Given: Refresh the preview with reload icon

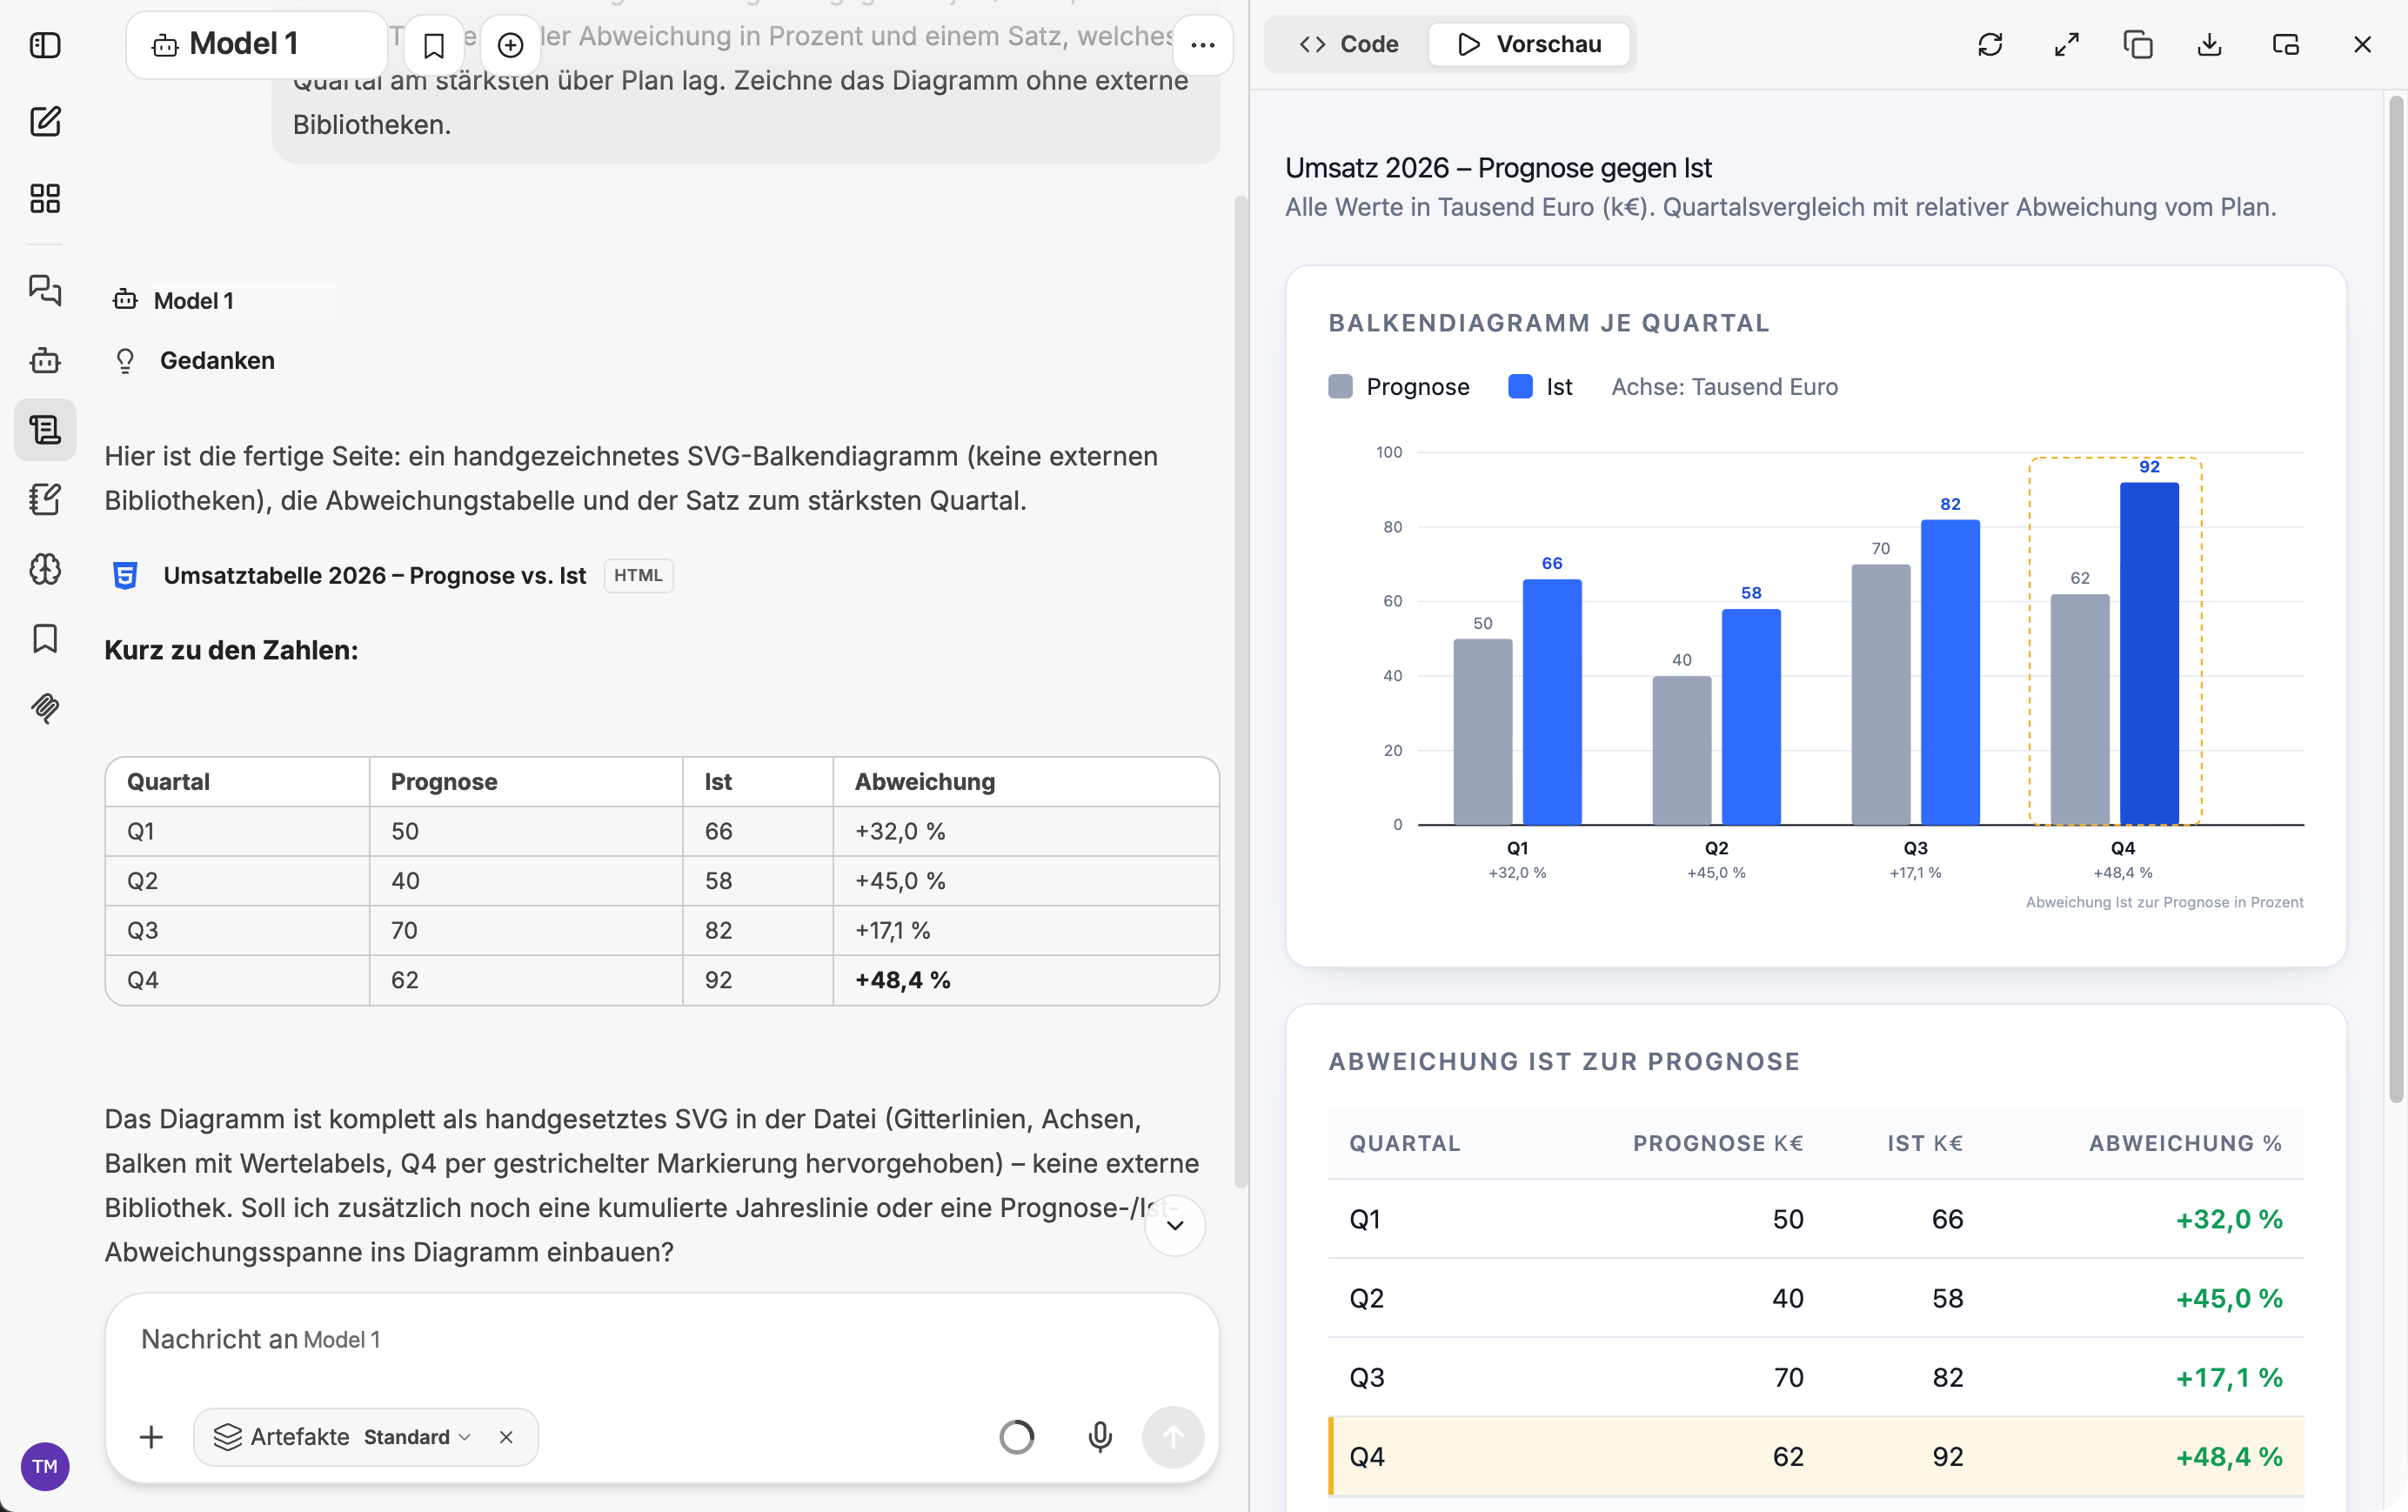Looking at the screenshot, I should coord(1990,44).
